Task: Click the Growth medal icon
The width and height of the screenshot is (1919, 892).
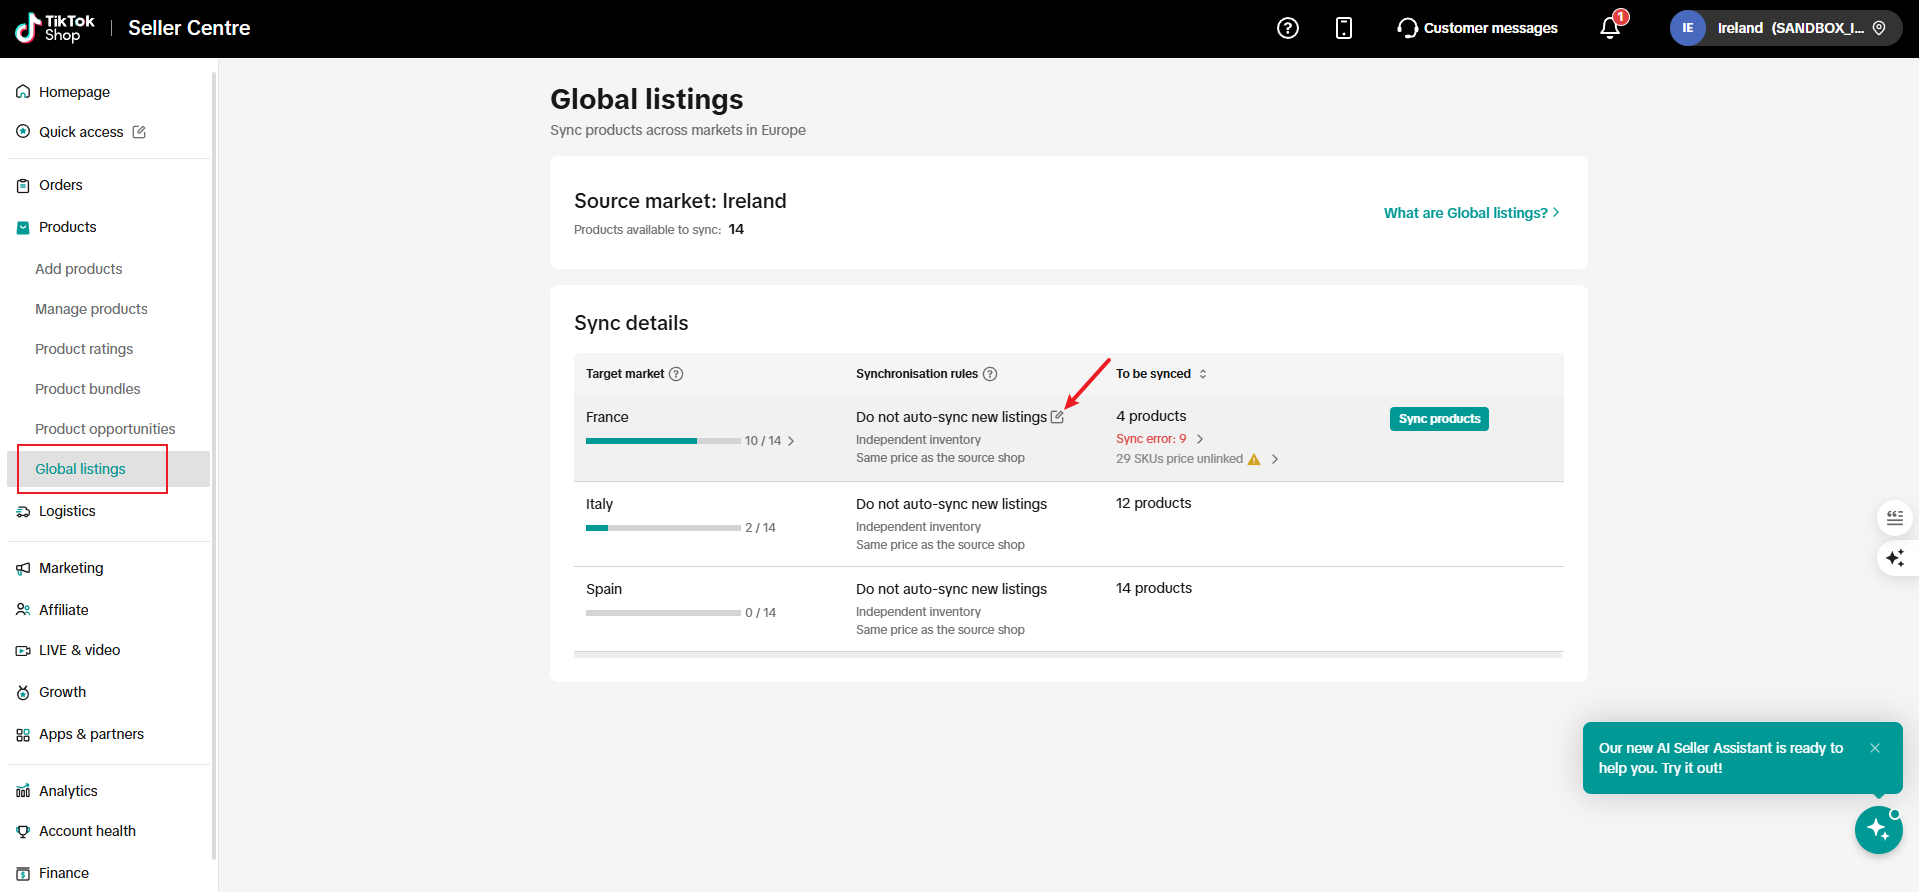Action: pyautogui.click(x=23, y=692)
